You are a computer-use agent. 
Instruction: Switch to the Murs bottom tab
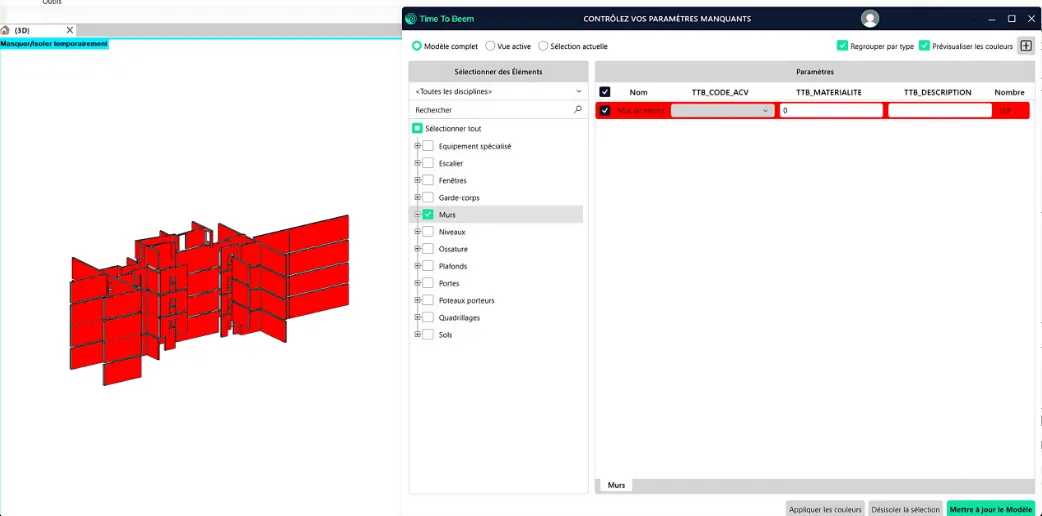click(616, 485)
